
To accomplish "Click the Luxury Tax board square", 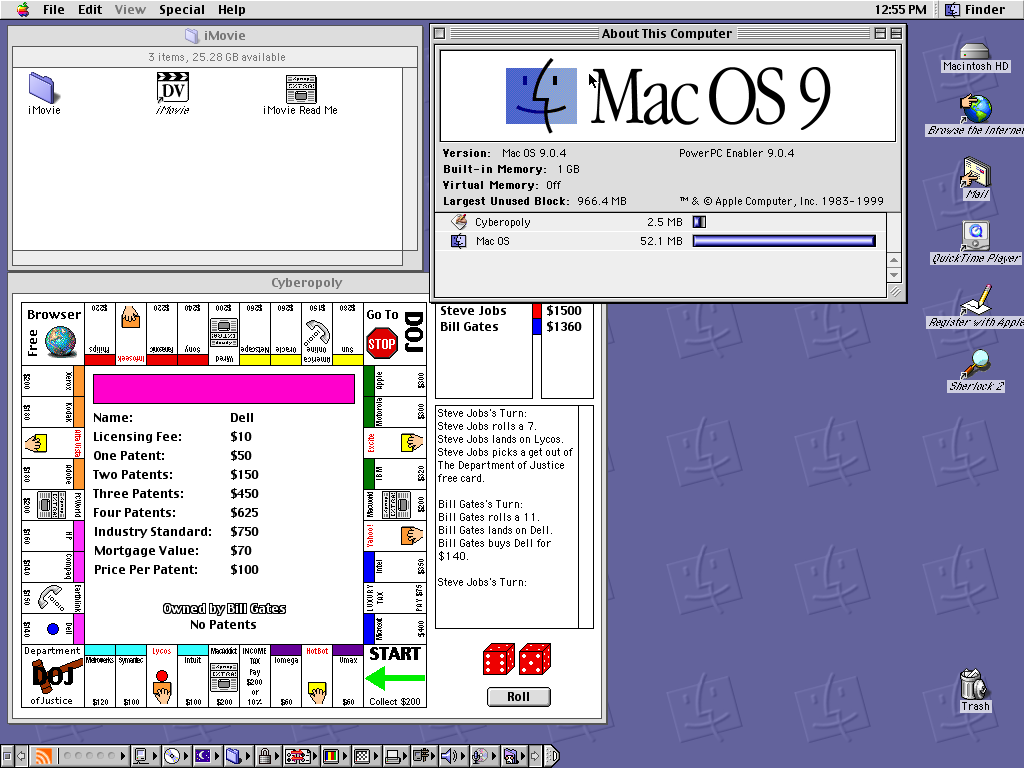I will pos(395,598).
